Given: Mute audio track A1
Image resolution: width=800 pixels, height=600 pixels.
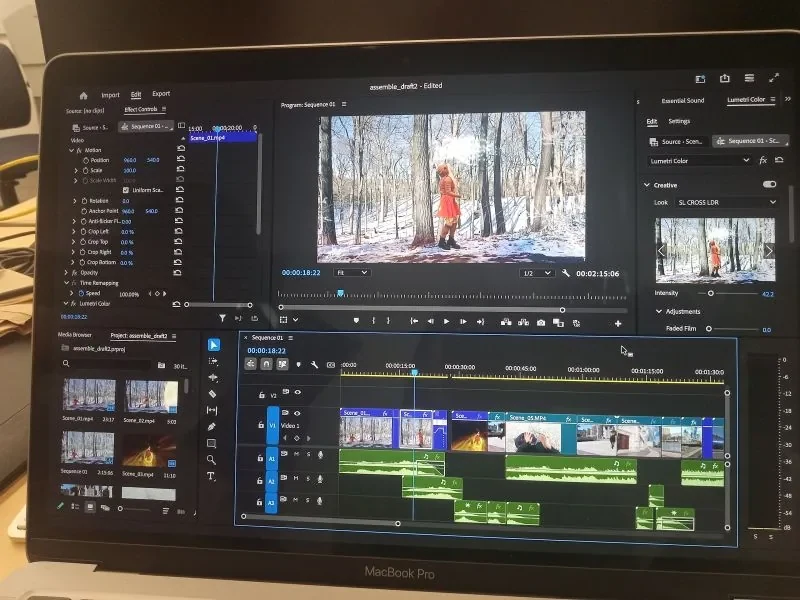Looking at the screenshot, I should coord(296,454).
